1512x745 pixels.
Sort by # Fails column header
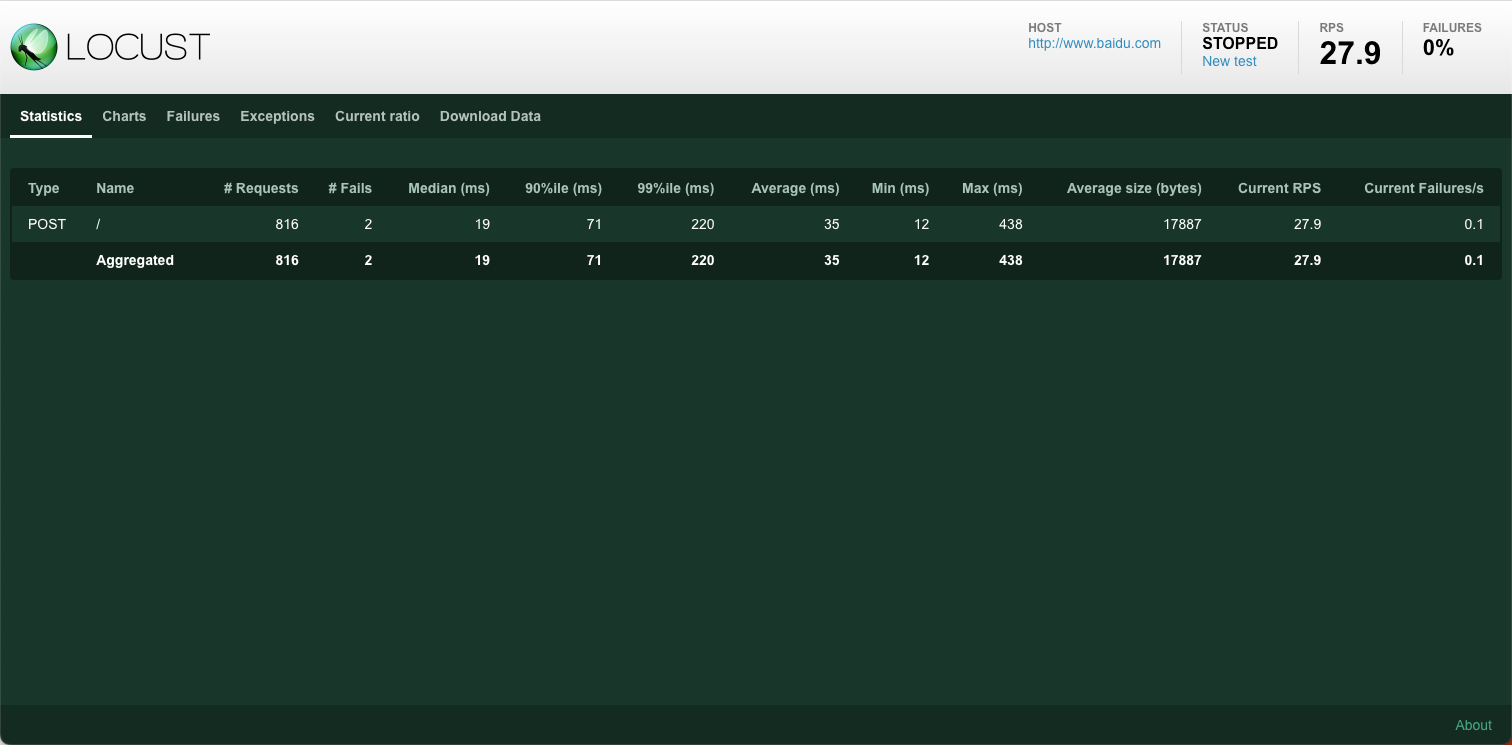coord(350,188)
